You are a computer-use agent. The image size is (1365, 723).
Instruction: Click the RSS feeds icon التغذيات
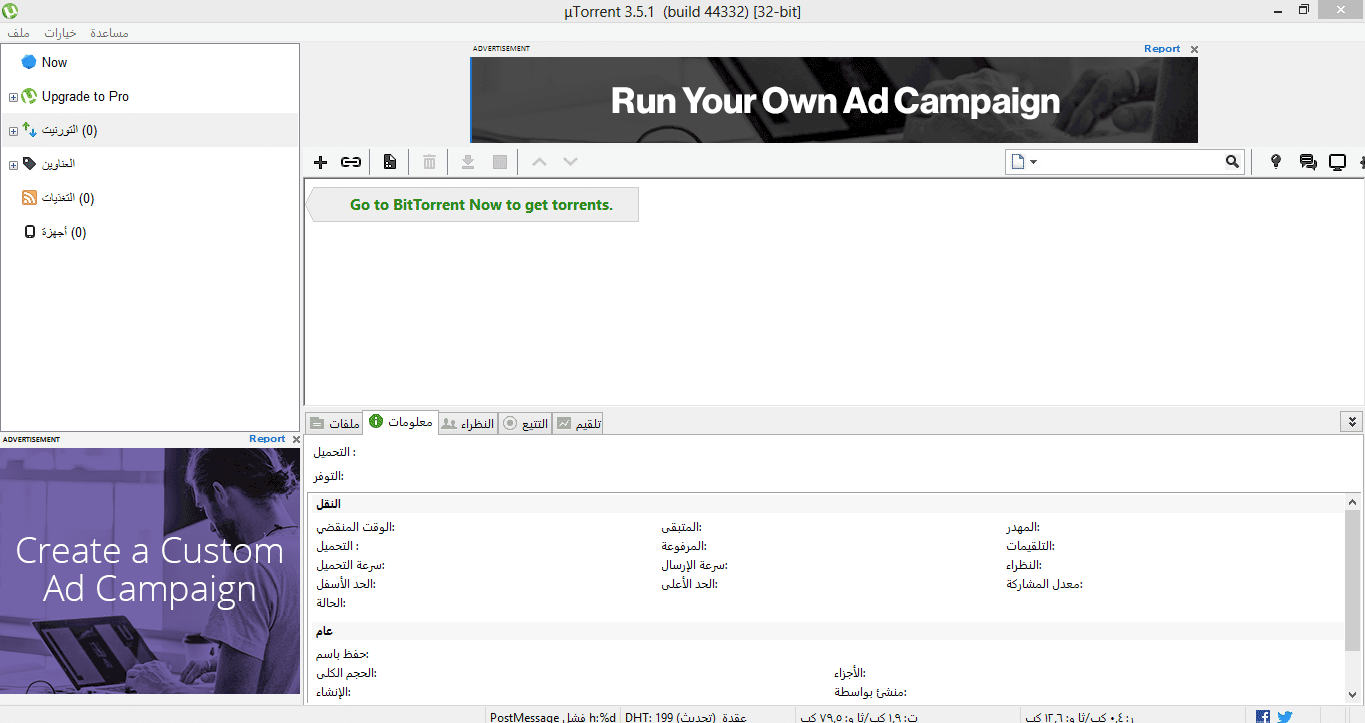[x=29, y=198]
